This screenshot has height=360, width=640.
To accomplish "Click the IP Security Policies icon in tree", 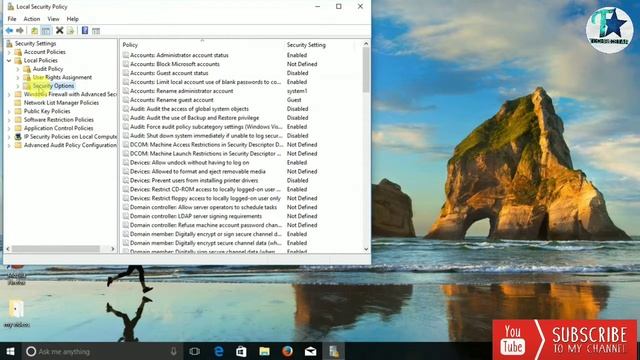I will [18, 137].
